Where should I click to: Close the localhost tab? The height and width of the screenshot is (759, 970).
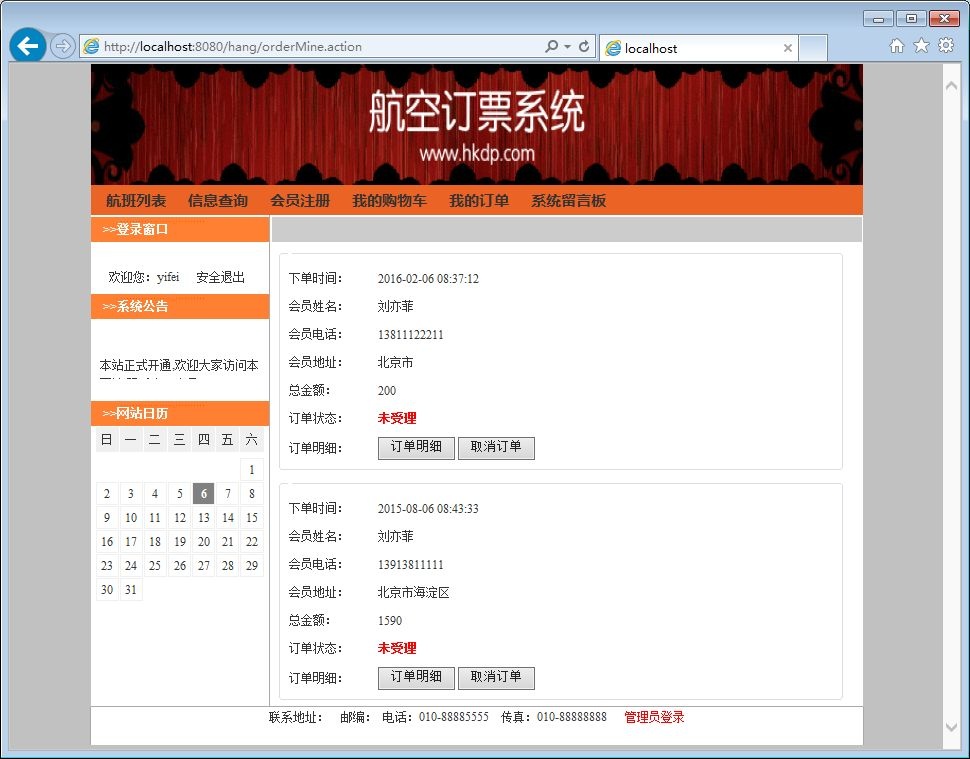click(x=788, y=48)
